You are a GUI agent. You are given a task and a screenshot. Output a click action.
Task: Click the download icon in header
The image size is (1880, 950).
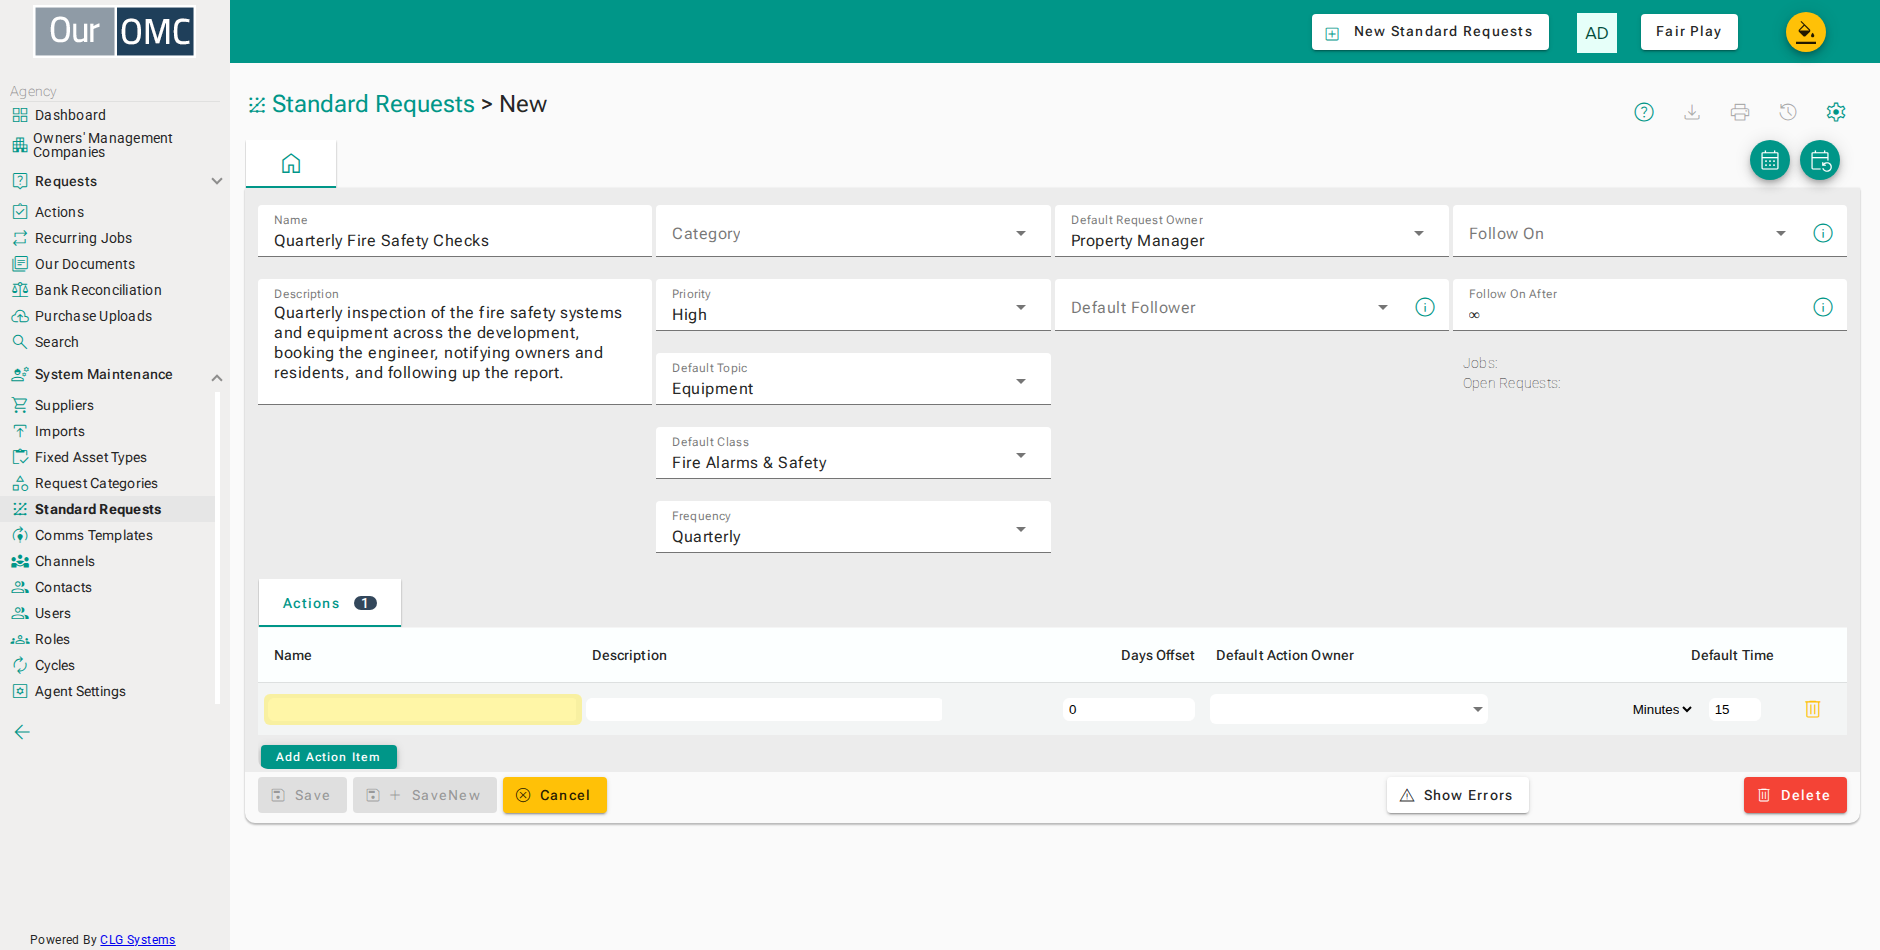point(1692,112)
